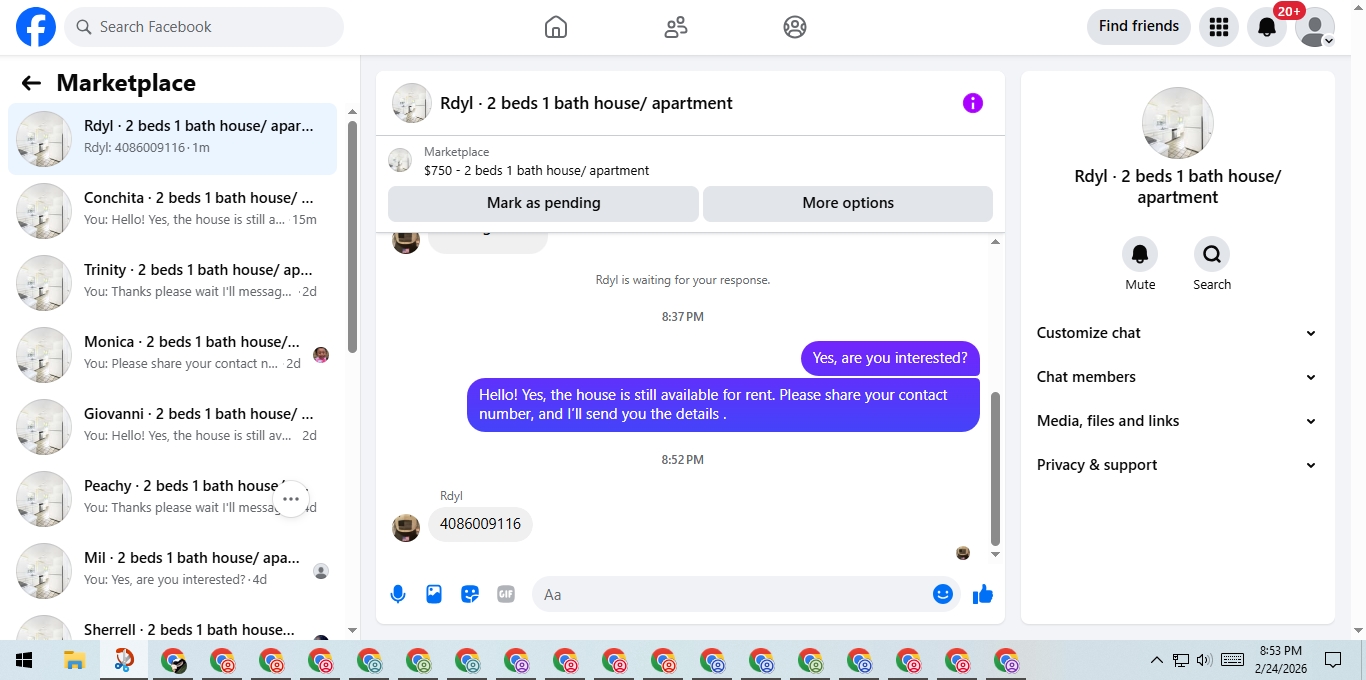Image resolution: width=1366 pixels, height=680 pixels.
Task: Attach a photo using the image icon
Action: 434,594
